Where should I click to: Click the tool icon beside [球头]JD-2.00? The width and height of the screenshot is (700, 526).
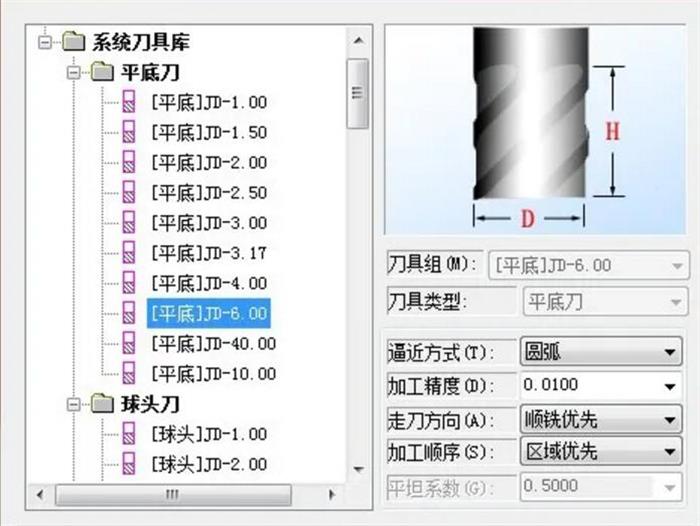pos(129,464)
